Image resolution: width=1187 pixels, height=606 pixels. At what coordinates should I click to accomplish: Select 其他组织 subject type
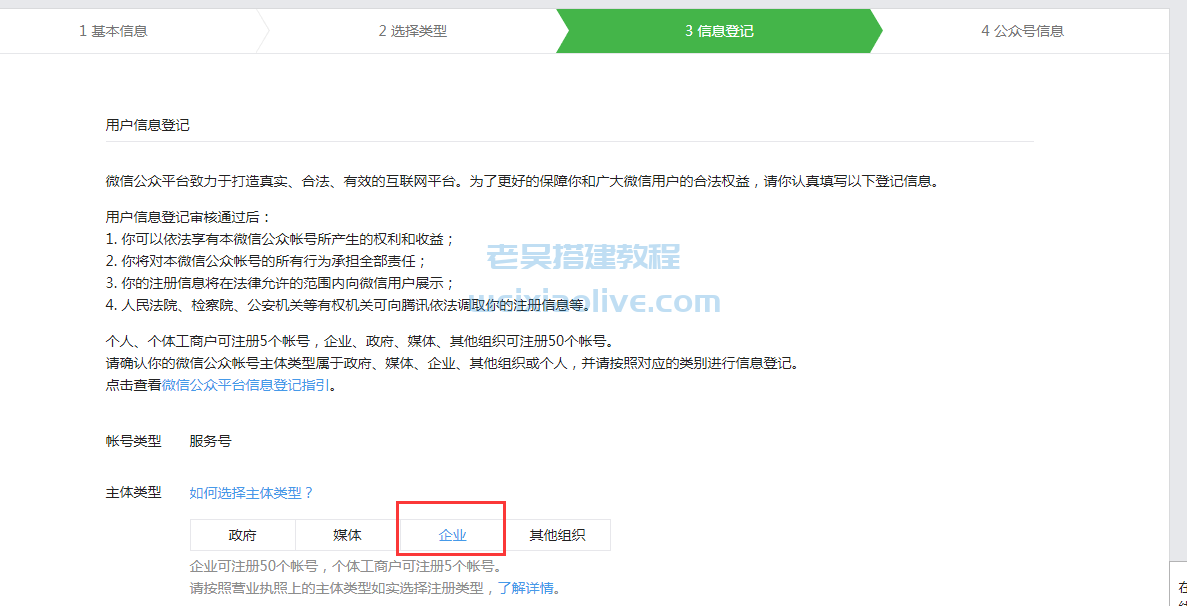558,534
